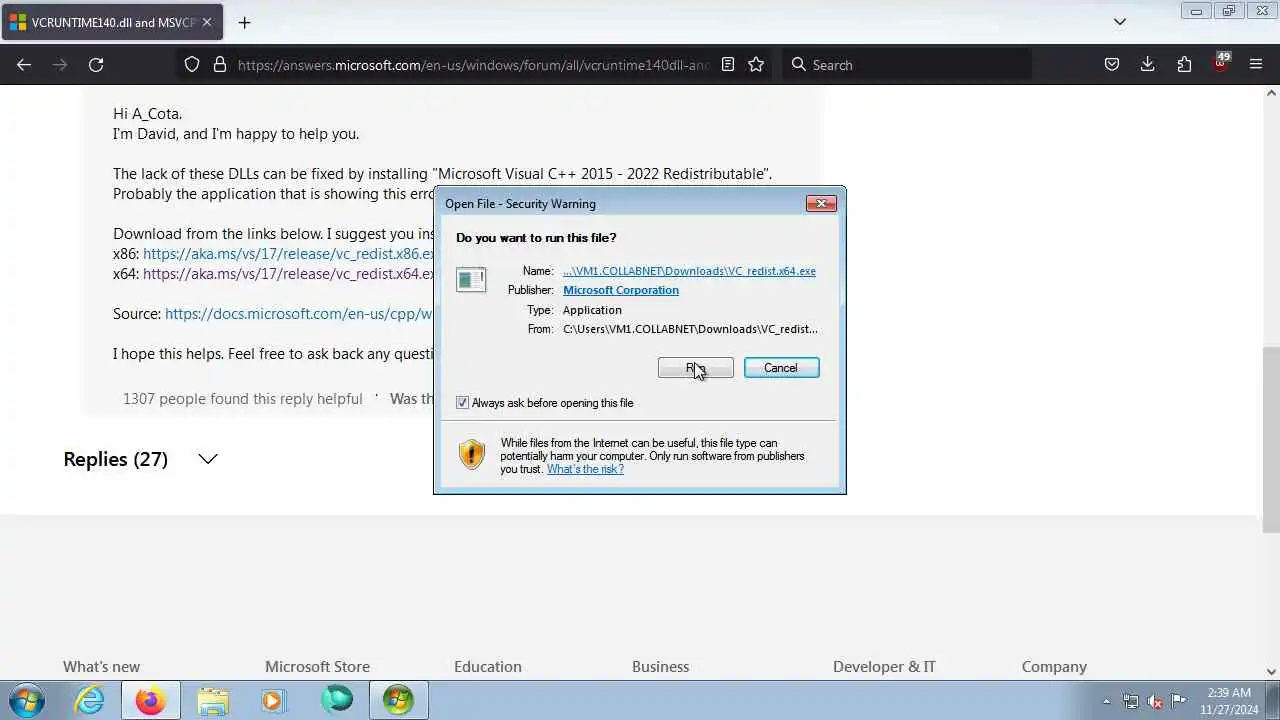The width and height of the screenshot is (1280, 720).
Task: Open Firefox downloads panel arrow
Action: tap(1148, 65)
